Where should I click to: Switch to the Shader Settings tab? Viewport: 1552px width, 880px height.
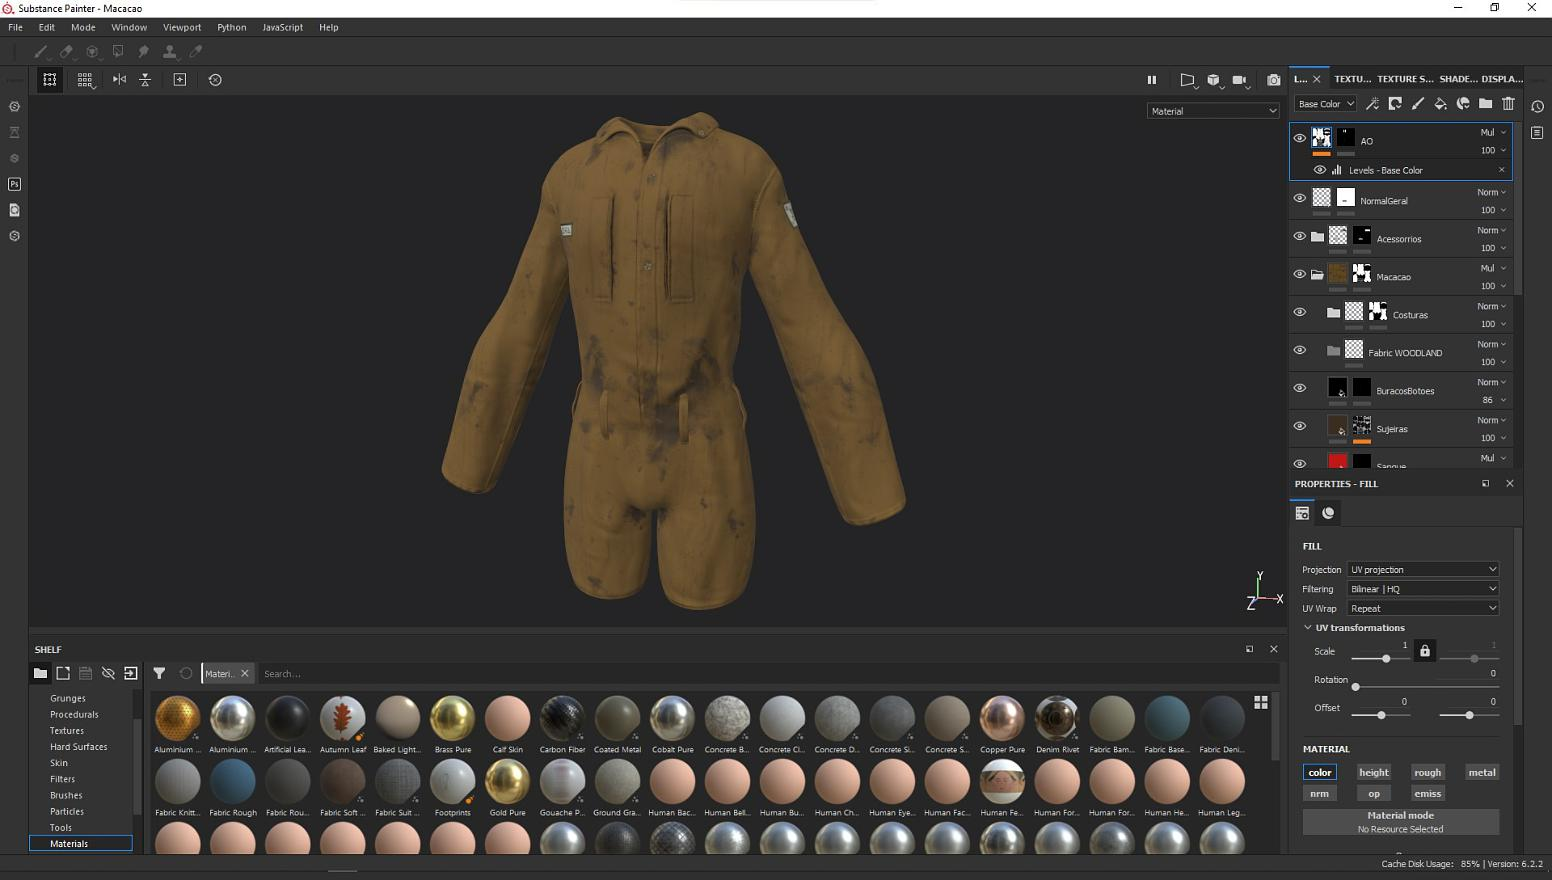tap(1458, 79)
